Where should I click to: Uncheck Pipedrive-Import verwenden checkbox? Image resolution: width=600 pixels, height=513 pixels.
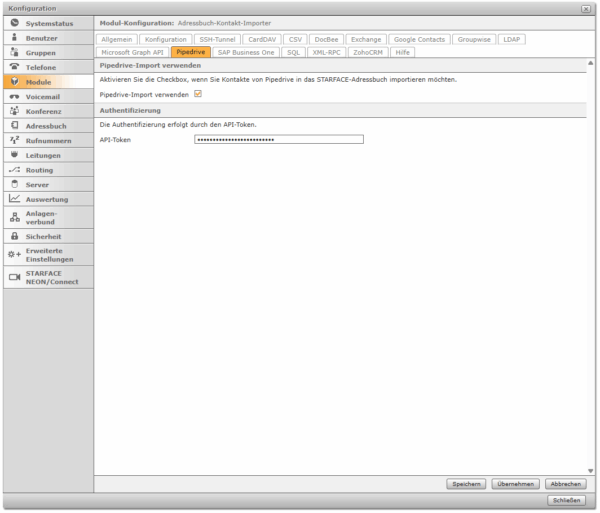tap(198, 94)
